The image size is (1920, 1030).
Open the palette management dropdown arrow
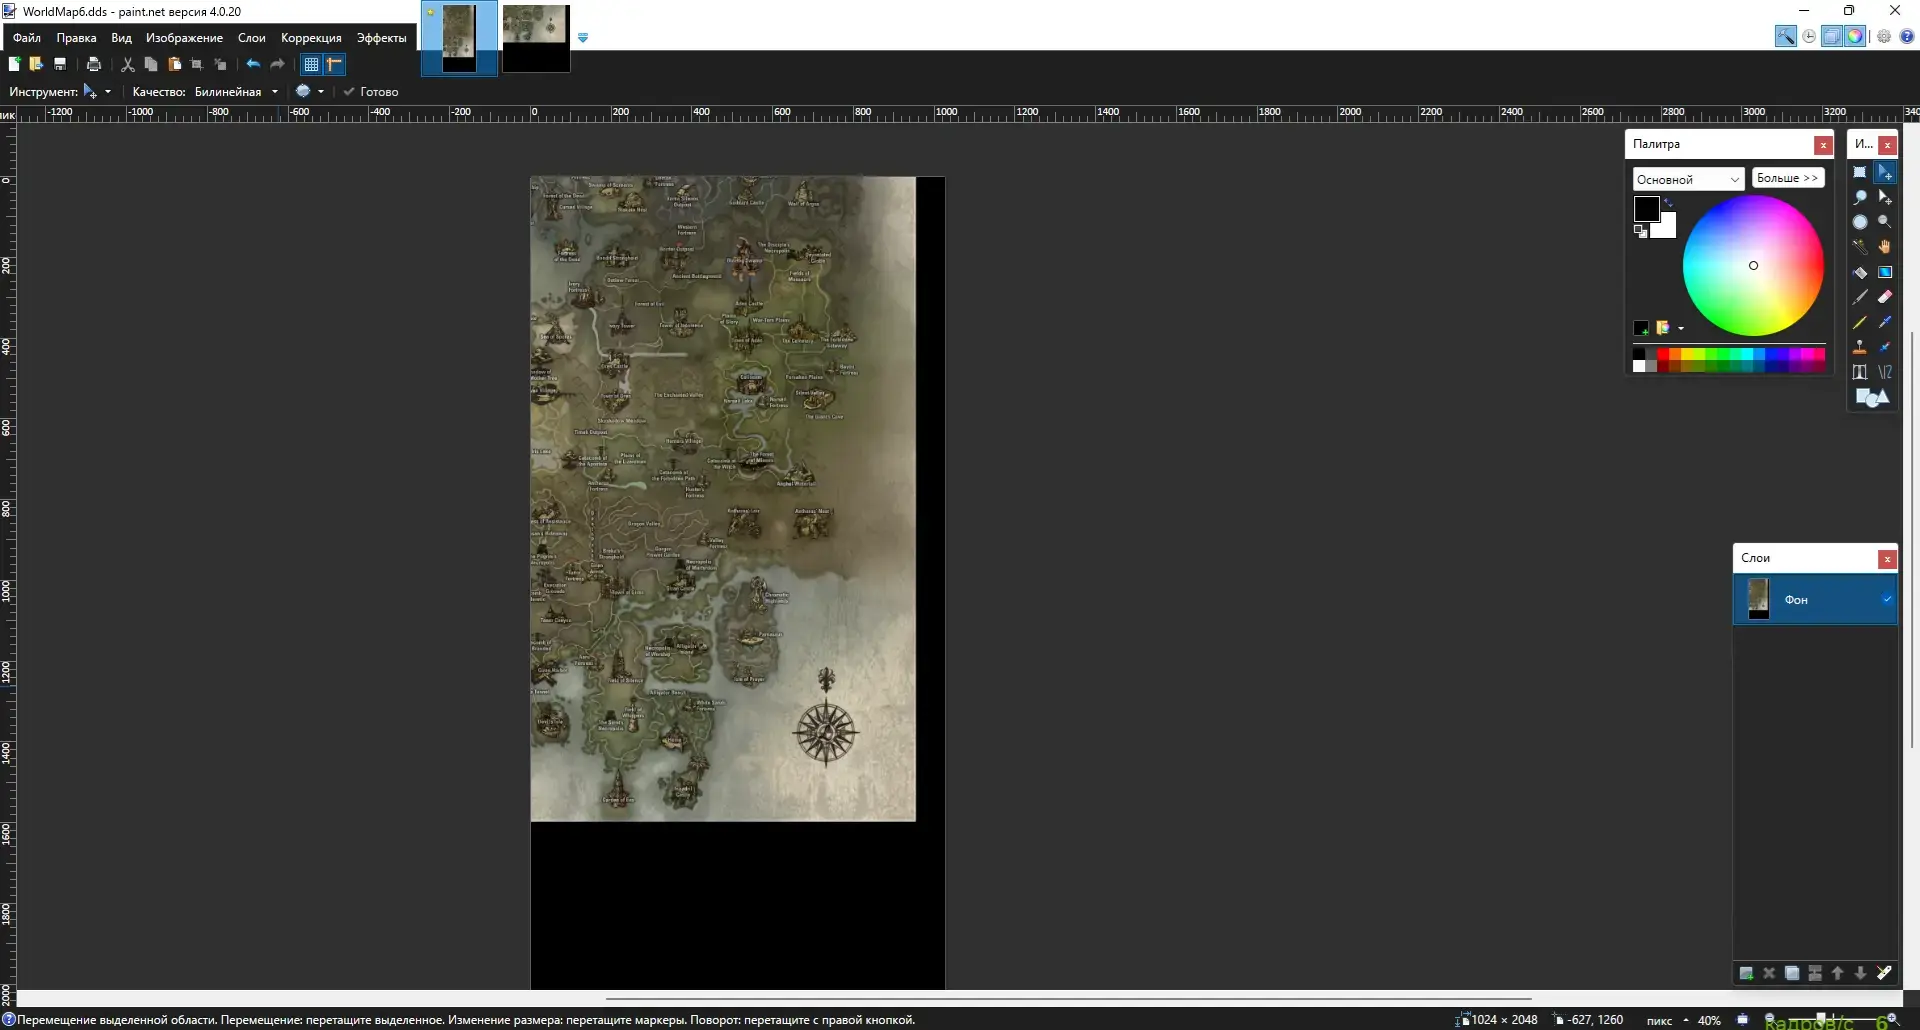pos(1681,328)
